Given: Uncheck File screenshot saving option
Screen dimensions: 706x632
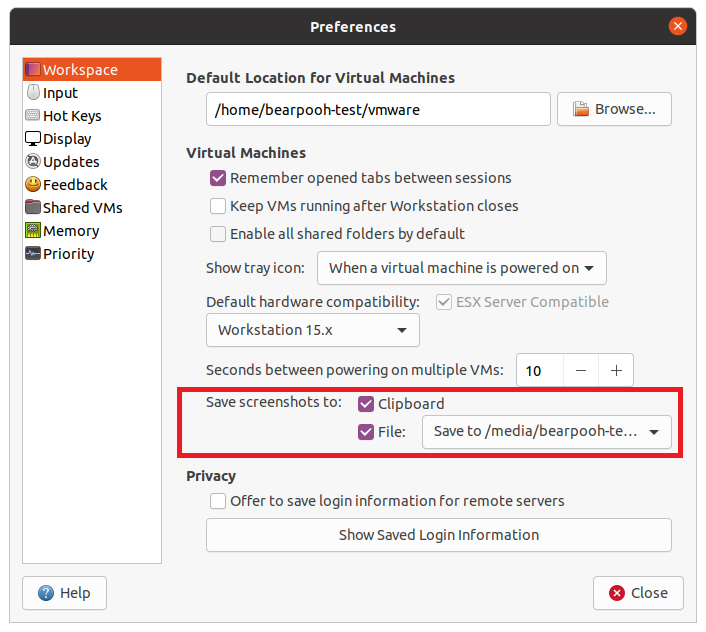Looking at the screenshot, I should [x=366, y=432].
